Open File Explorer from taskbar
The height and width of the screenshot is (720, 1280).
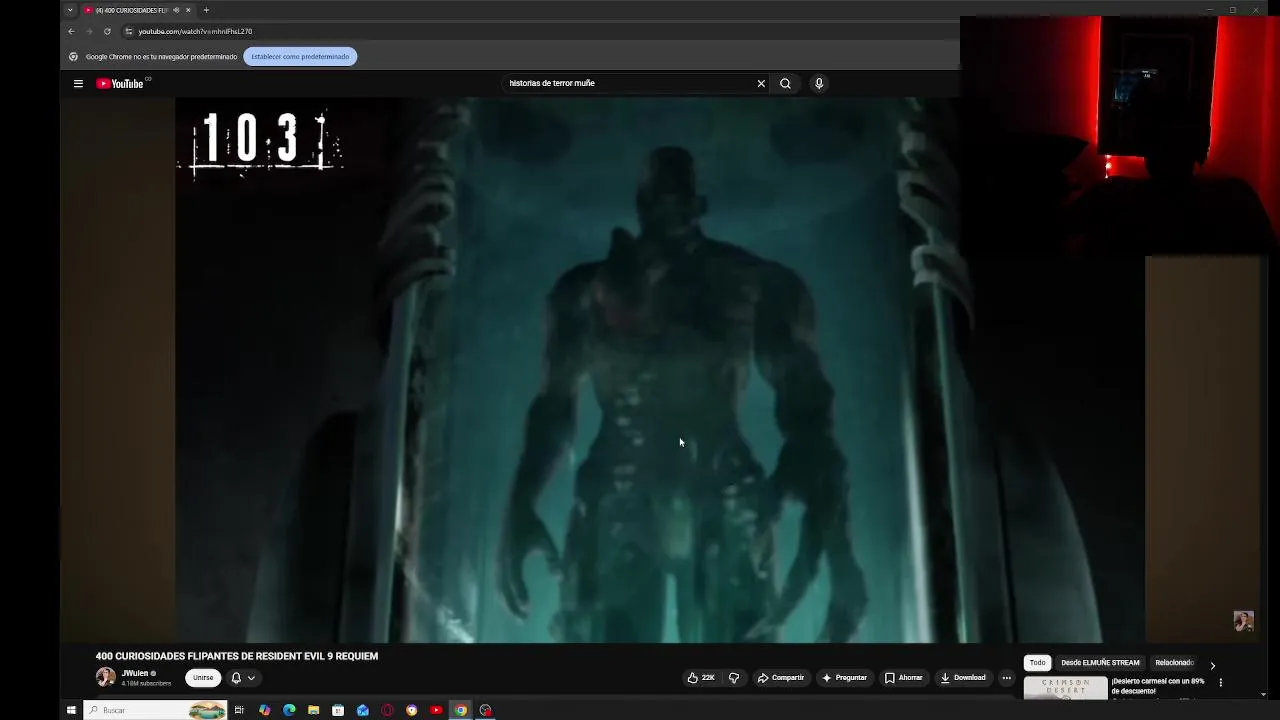(x=313, y=710)
